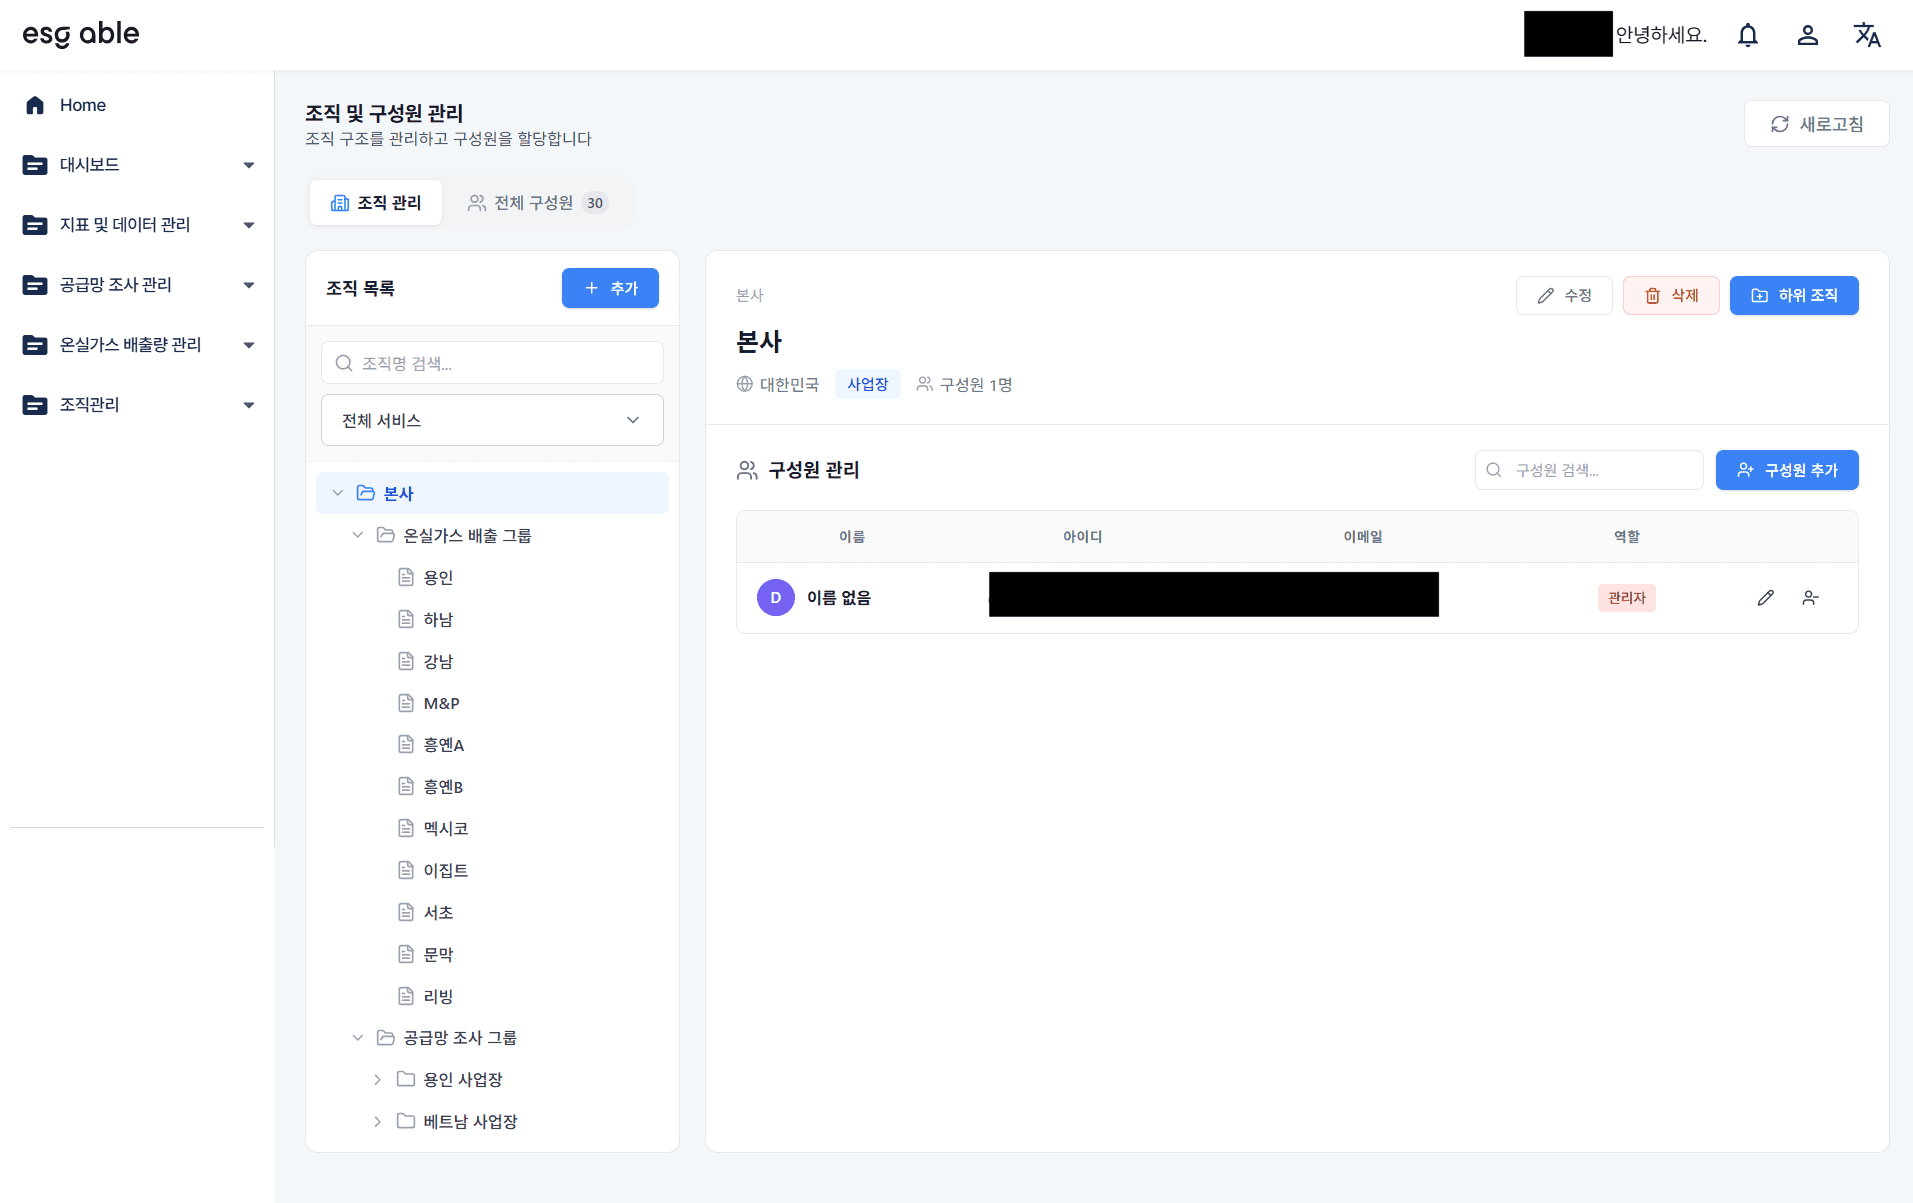
Task: Click the Home icon in sidebar
Action: [x=35, y=105]
